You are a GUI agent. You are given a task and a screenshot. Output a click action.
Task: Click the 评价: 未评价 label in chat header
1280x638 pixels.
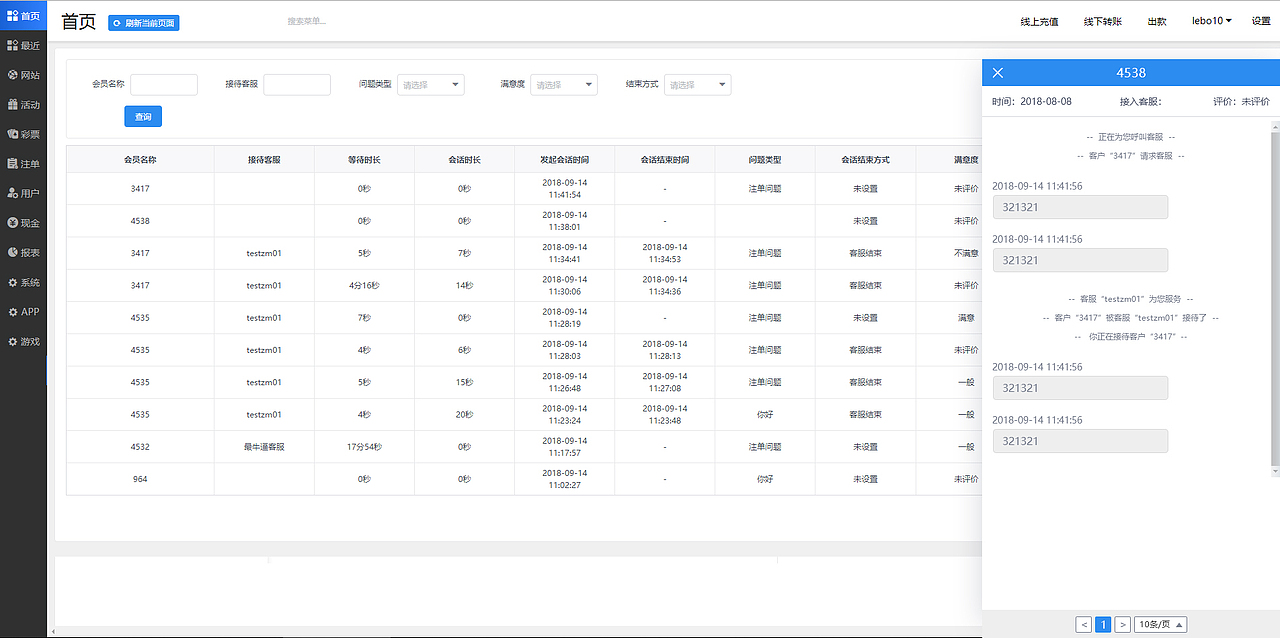[1241, 102]
